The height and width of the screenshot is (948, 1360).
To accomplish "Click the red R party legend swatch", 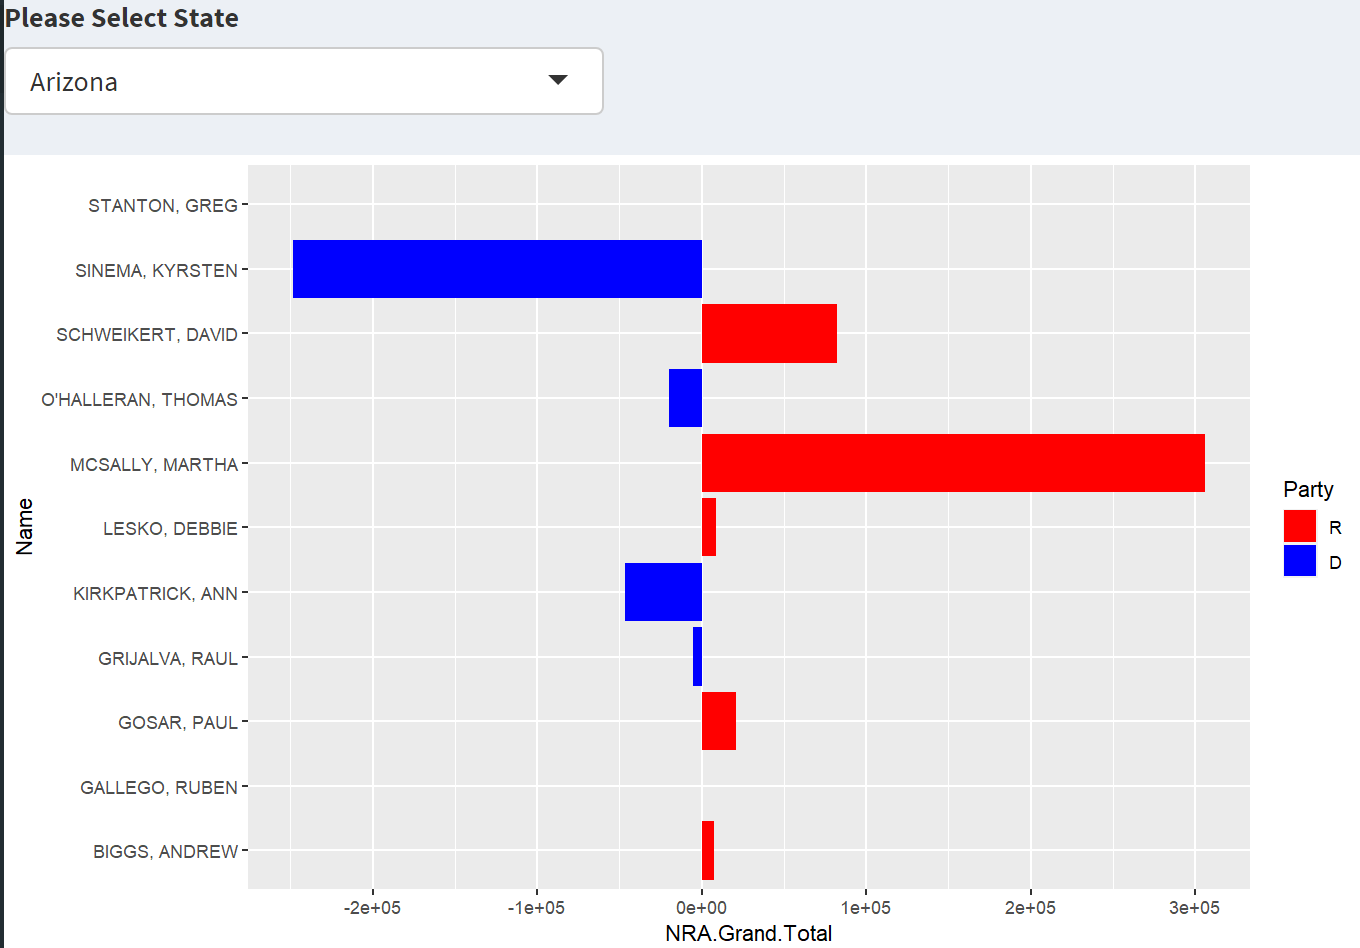I will click(1299, 526).
